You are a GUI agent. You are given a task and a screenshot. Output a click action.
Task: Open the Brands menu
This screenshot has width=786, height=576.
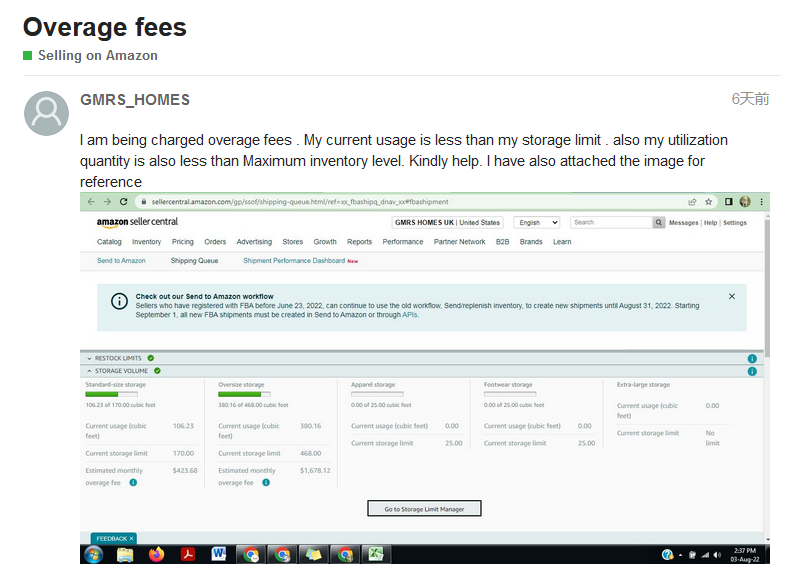click(531, 242)
